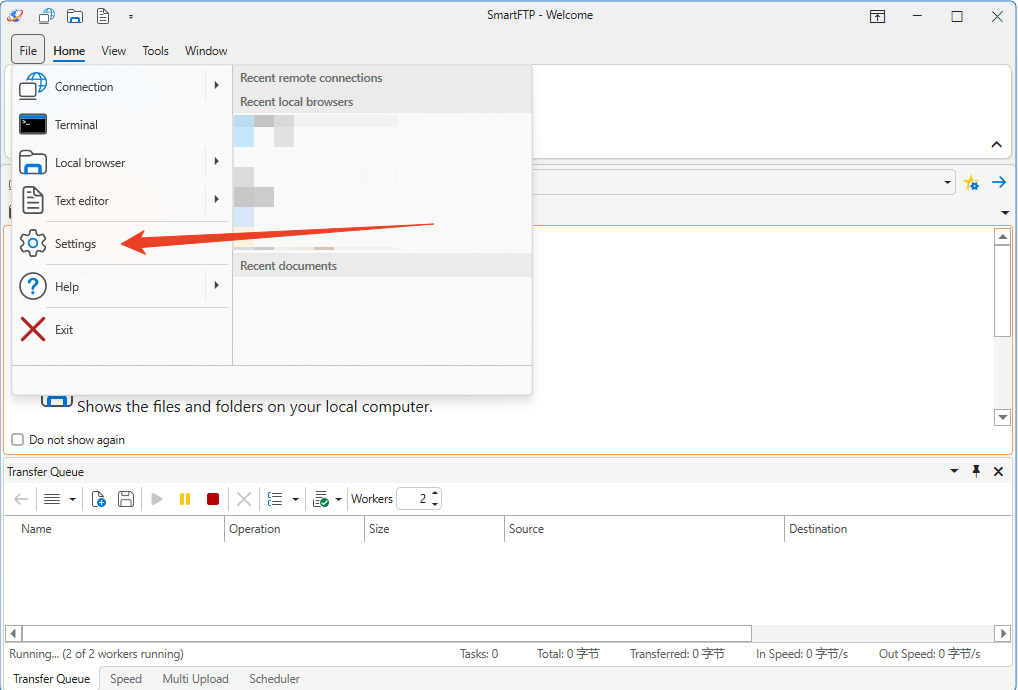Open the Transfer Queue panel options dropdown
1018x690 pixels.
[954, 471]
